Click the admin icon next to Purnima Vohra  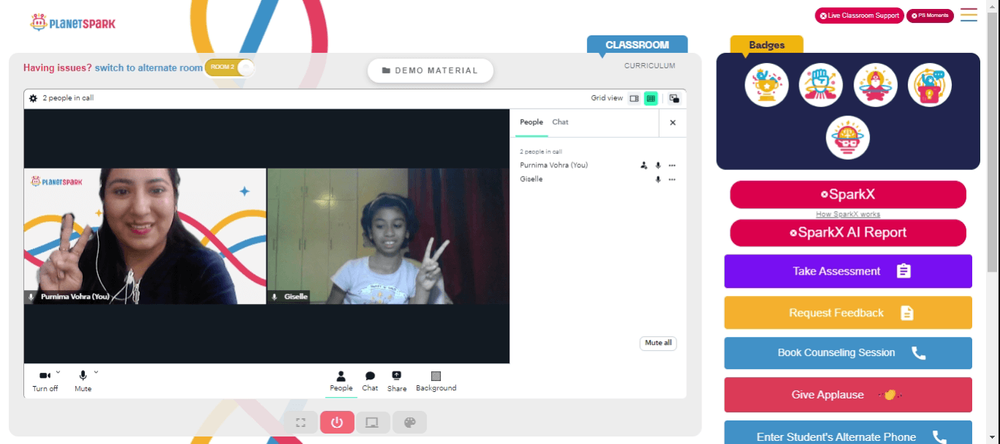pyautogui.click(x=644, y=165)
